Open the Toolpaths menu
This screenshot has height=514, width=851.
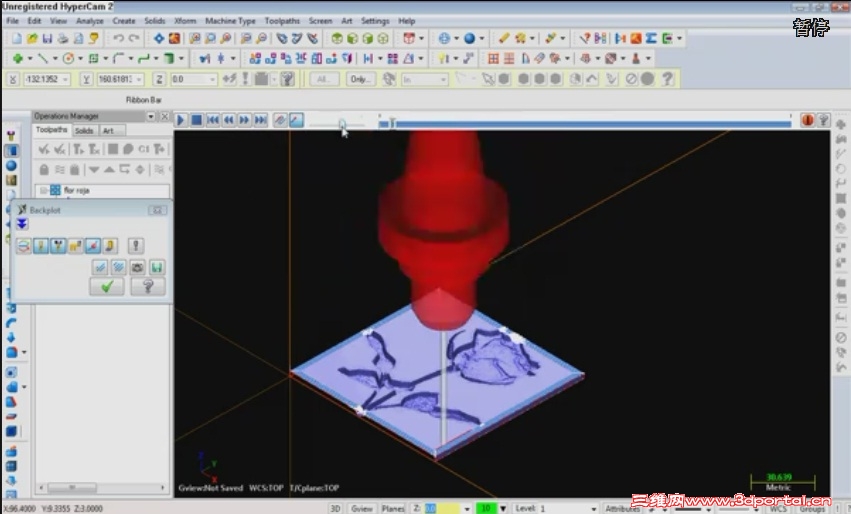click(x=282, y=21)
